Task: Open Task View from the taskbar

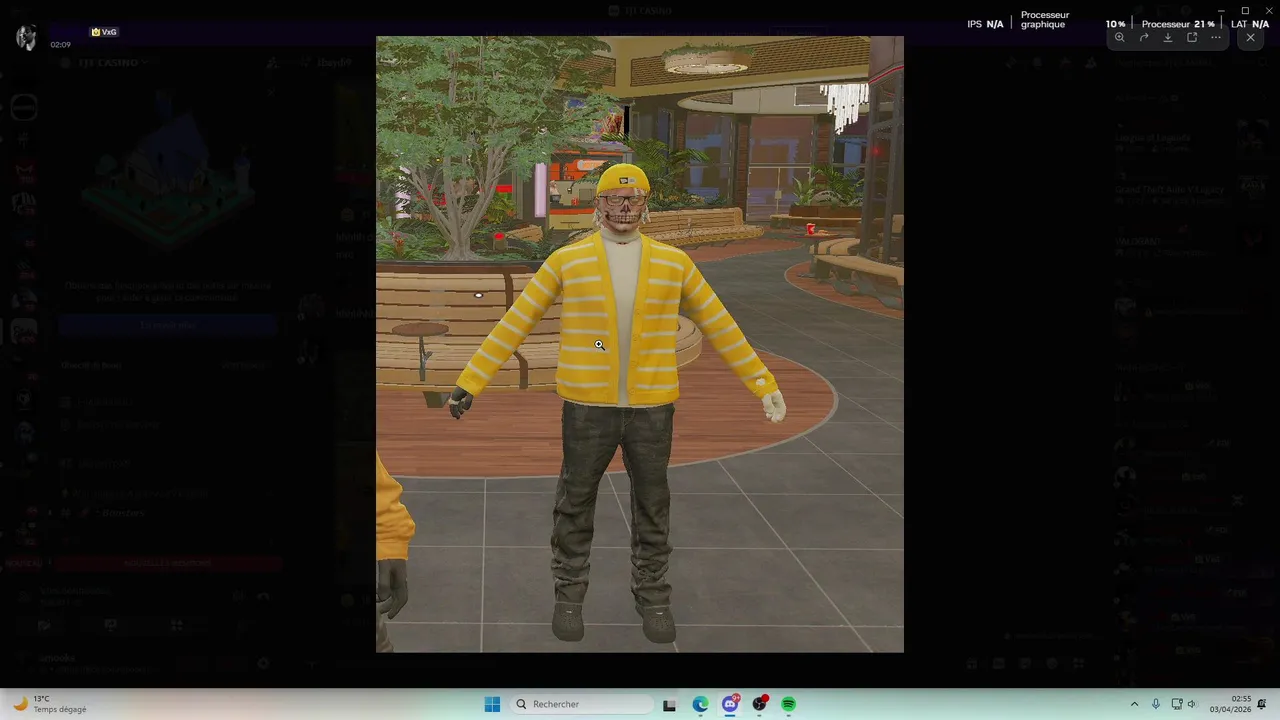Action: [x=670, y=704]
